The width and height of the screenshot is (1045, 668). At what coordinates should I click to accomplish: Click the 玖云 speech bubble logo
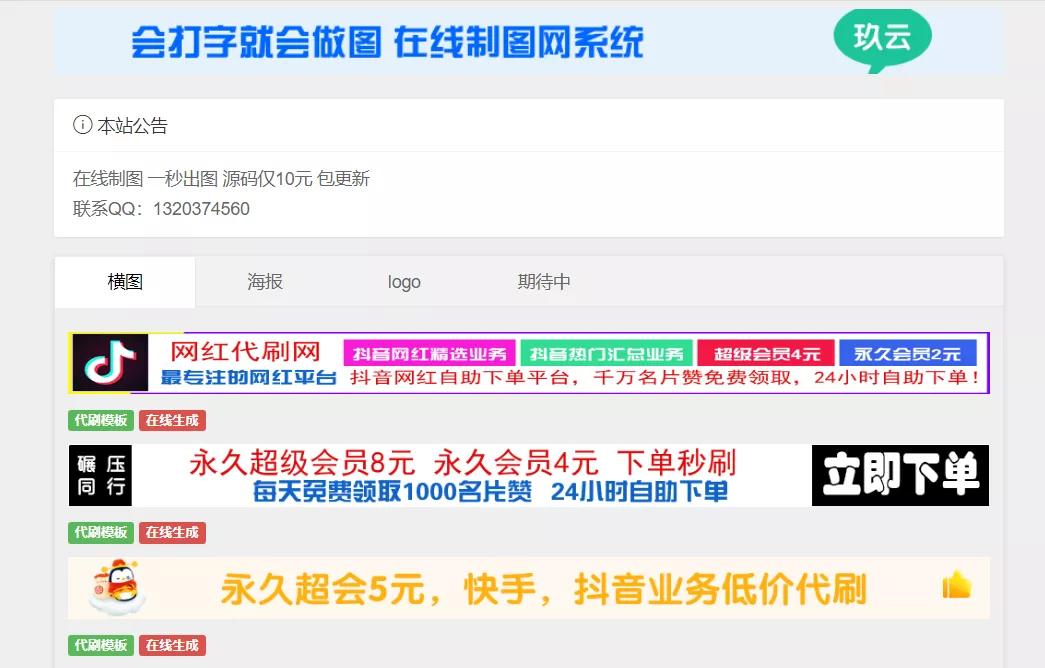882,40
